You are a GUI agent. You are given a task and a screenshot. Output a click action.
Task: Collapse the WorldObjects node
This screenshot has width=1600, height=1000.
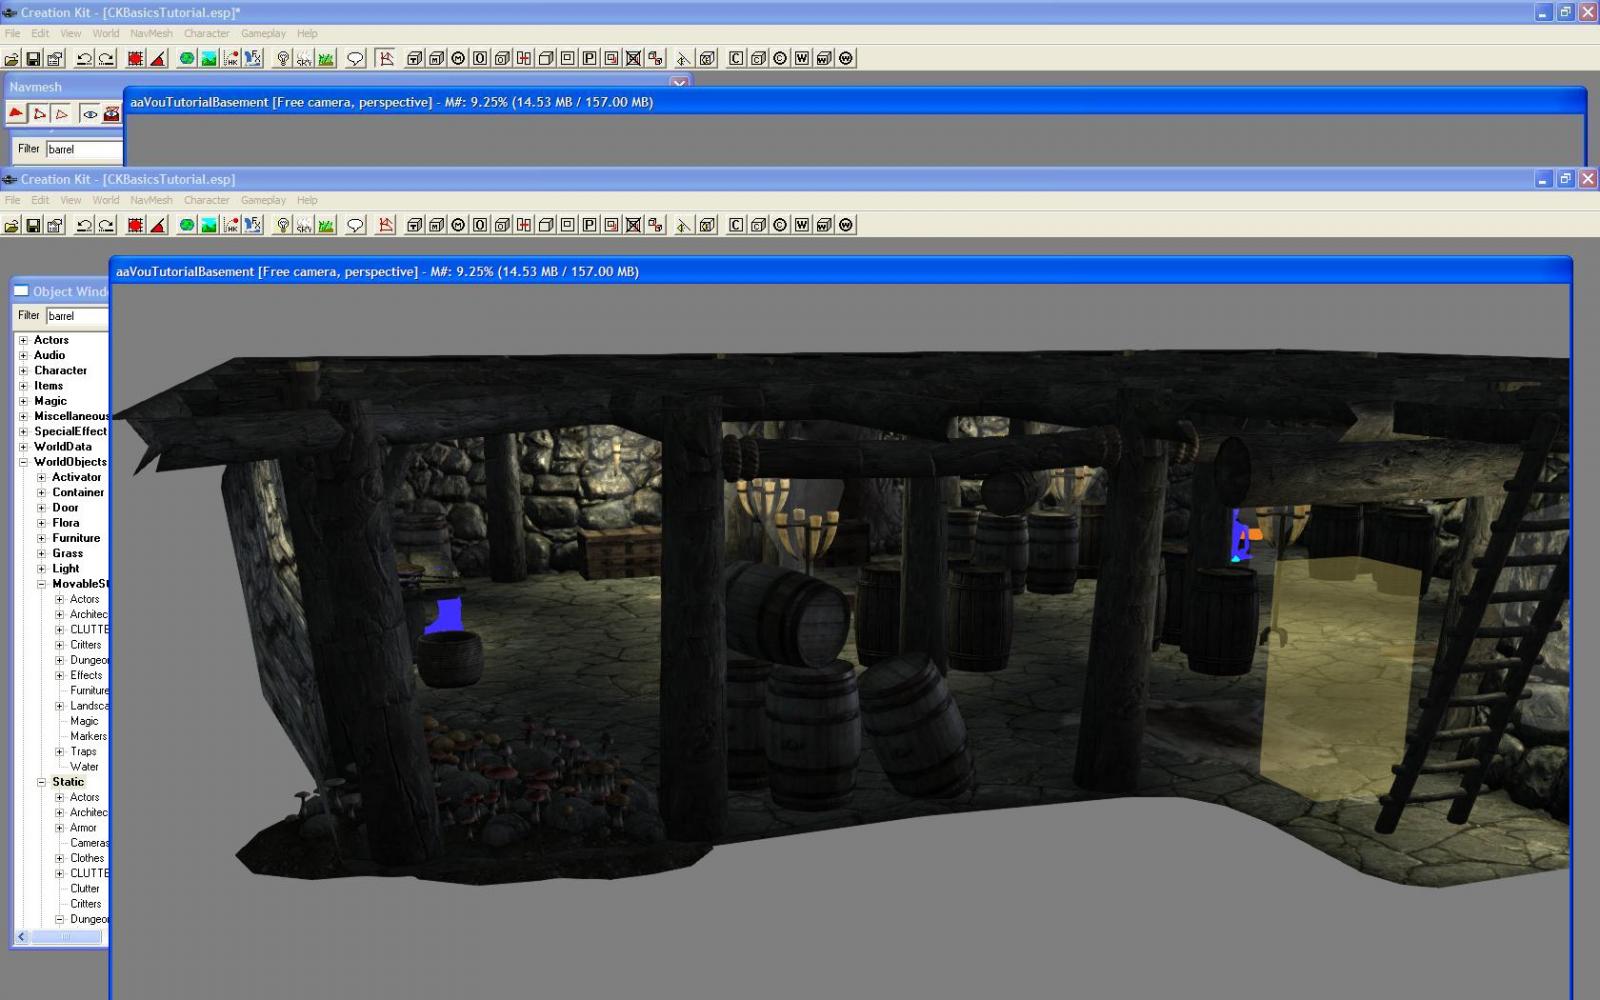(x=23, y=462)
